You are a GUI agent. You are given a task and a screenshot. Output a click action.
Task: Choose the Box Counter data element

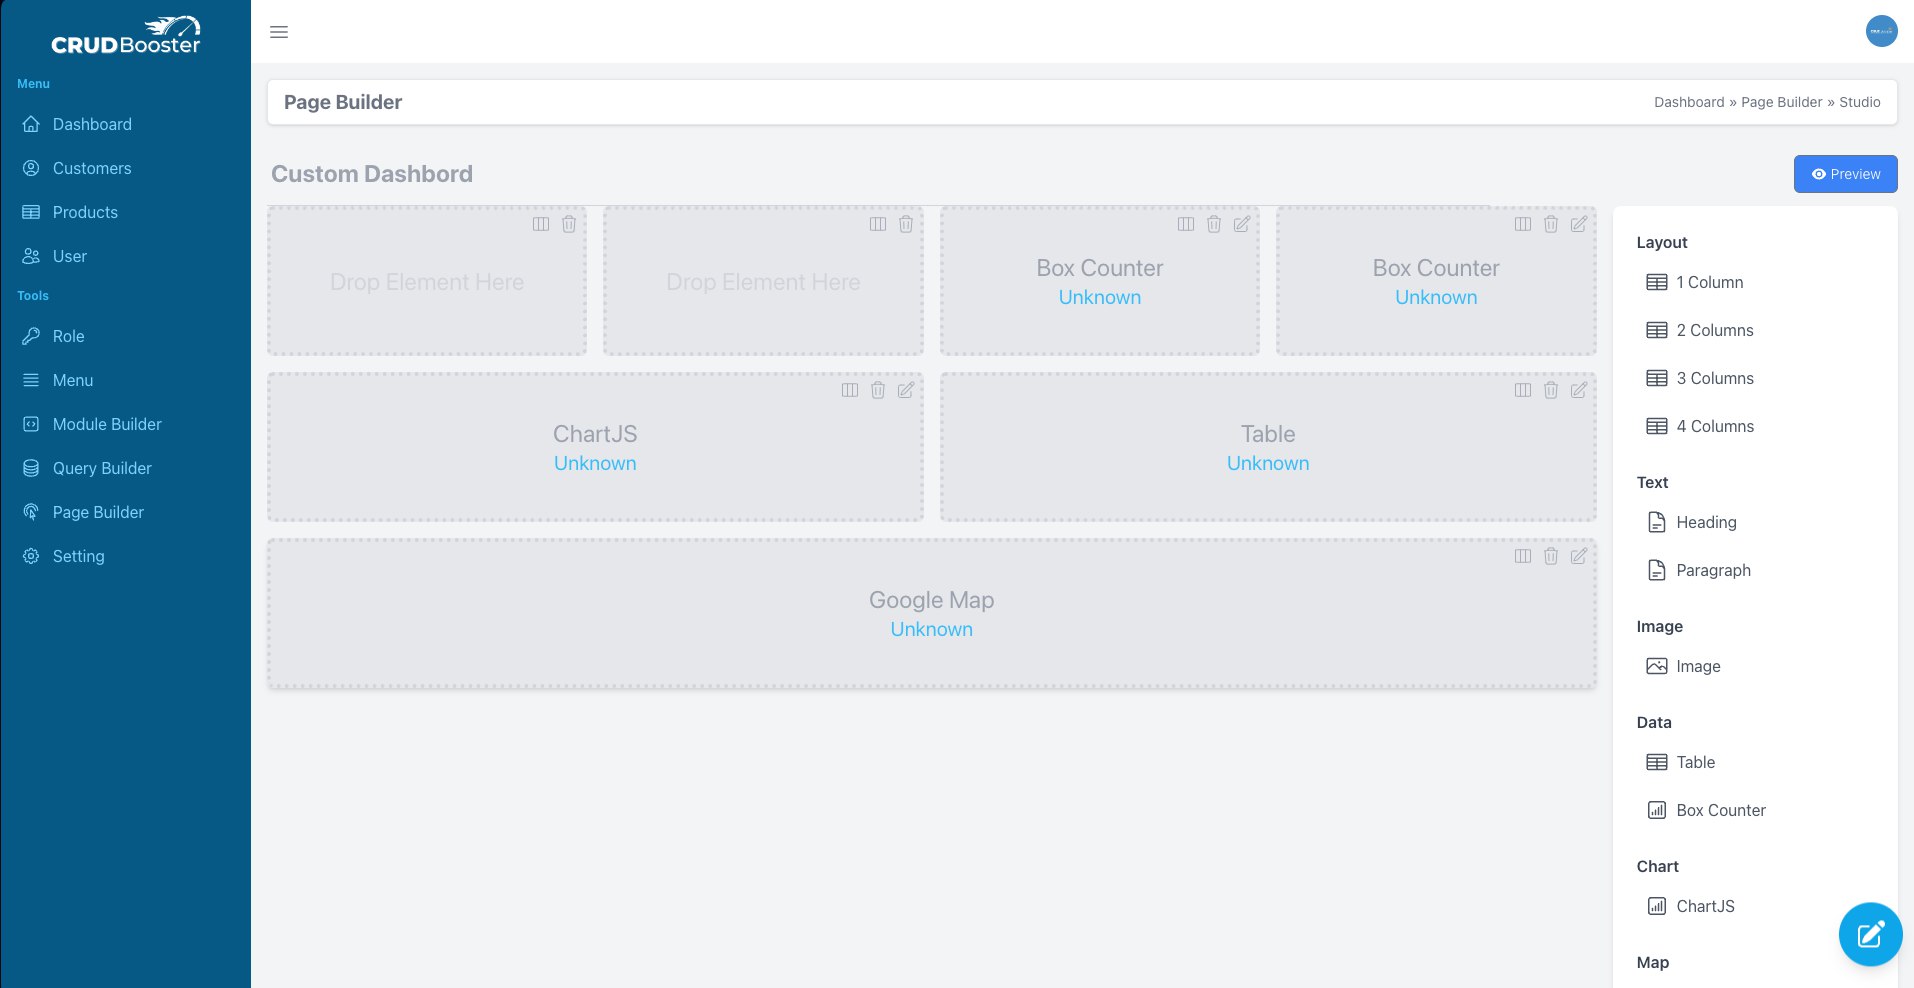click(x=1720, y=810)
